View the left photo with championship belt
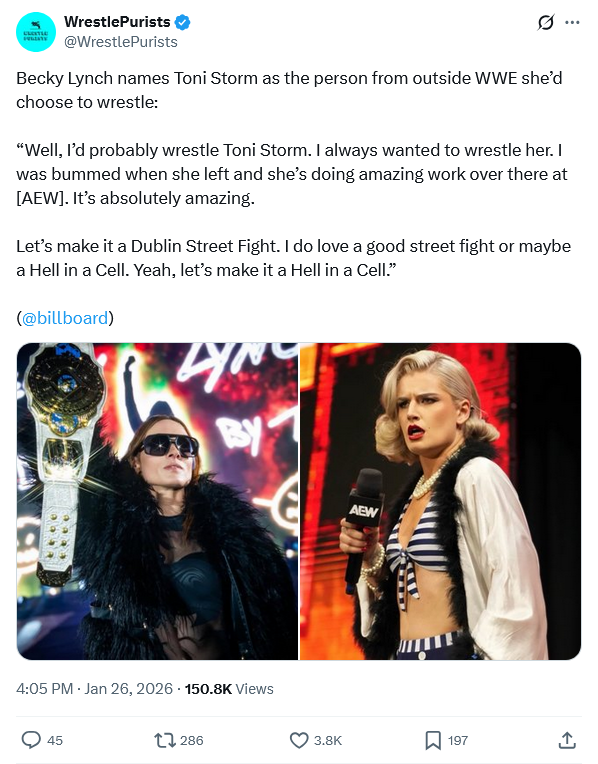The height and width of the screenshot is (764, 598). (x=157, y=501)
